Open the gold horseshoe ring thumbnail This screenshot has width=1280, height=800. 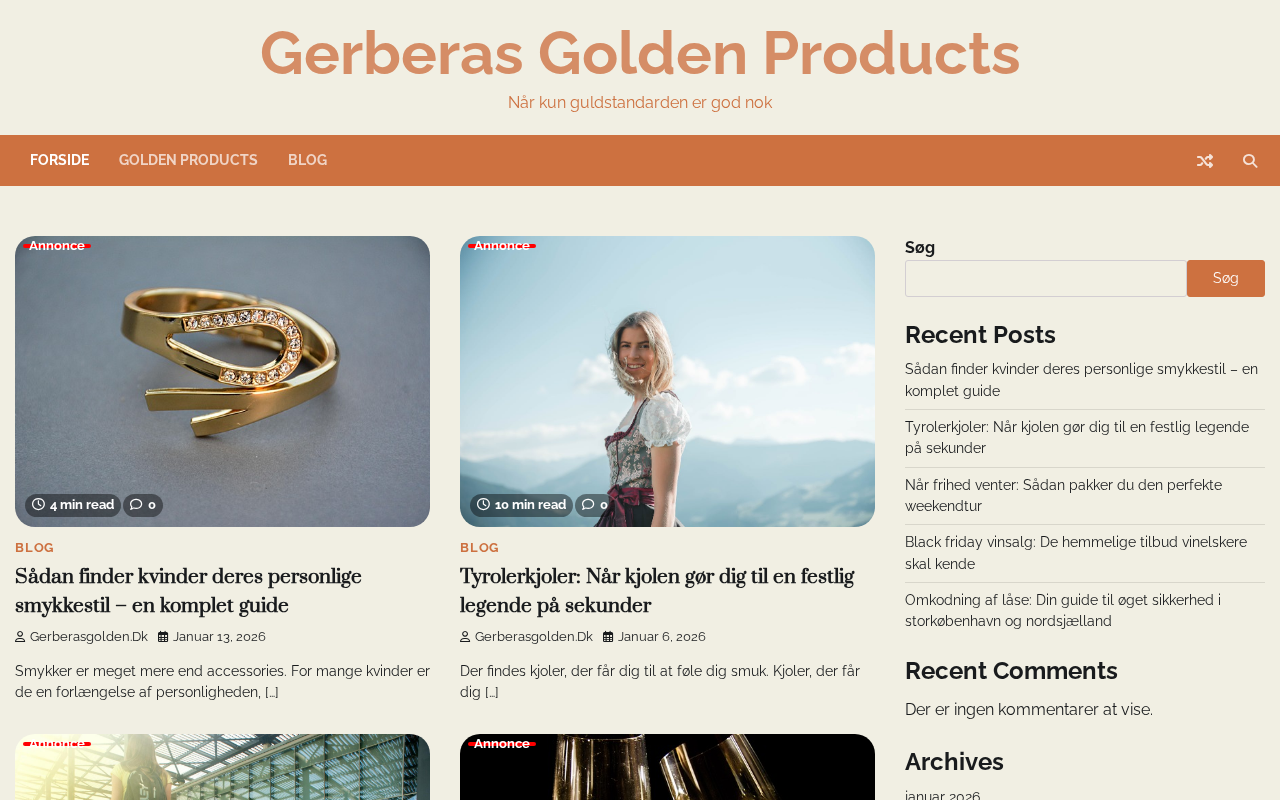pyautogui.click(x=222, y=381)
